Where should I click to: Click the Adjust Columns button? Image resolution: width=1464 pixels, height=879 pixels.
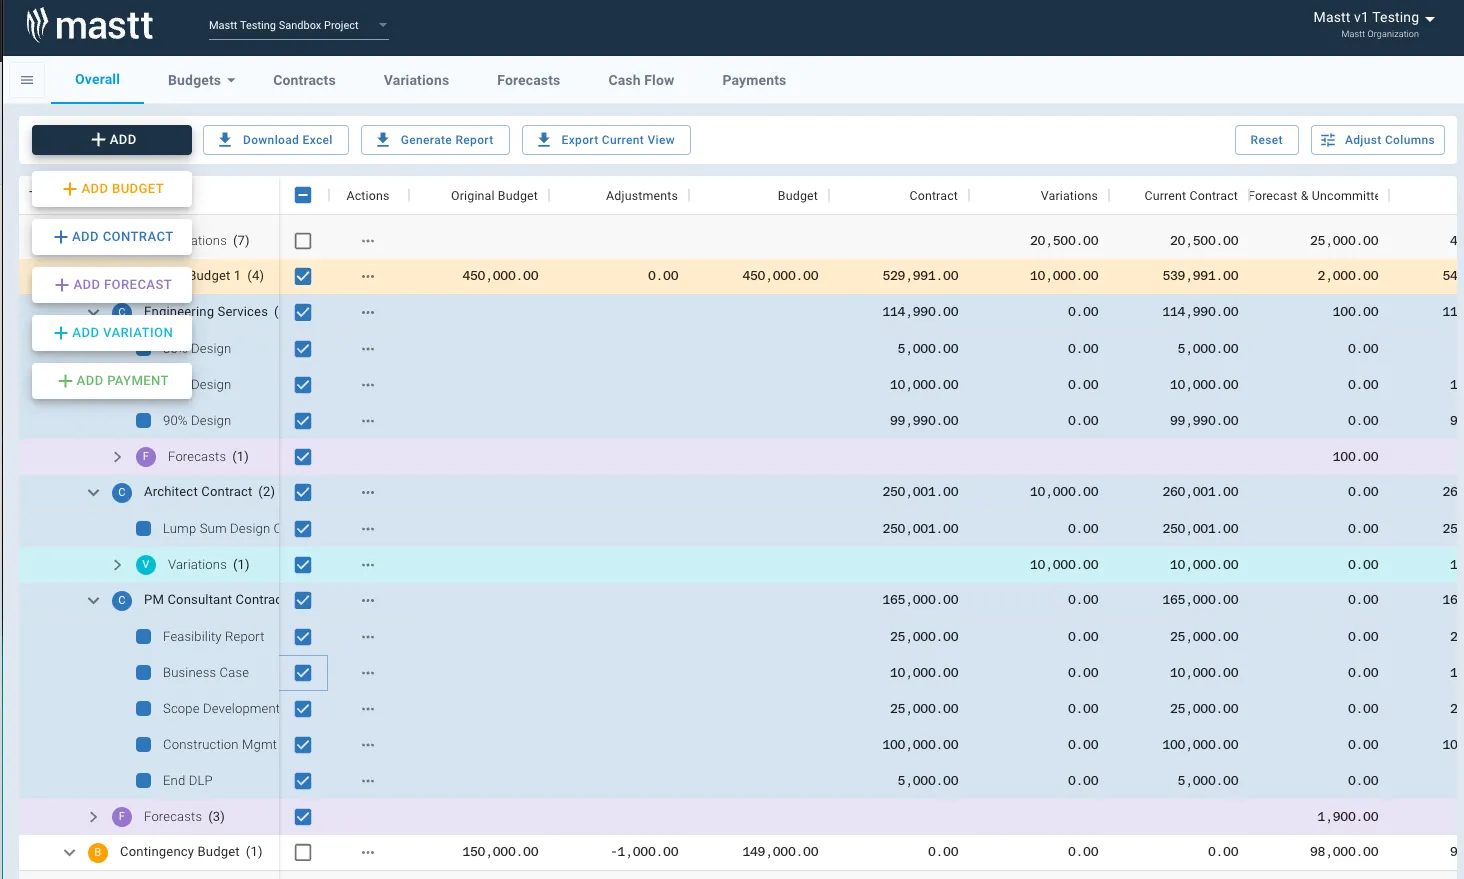pos(1378,140)
